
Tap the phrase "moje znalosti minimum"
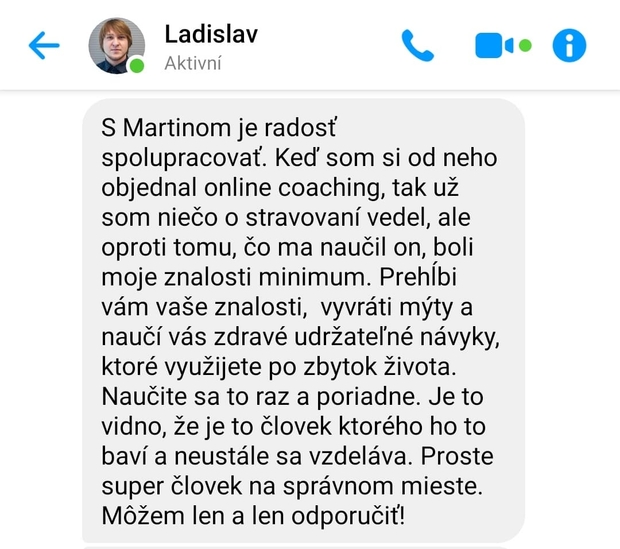(x=233, y=277)
